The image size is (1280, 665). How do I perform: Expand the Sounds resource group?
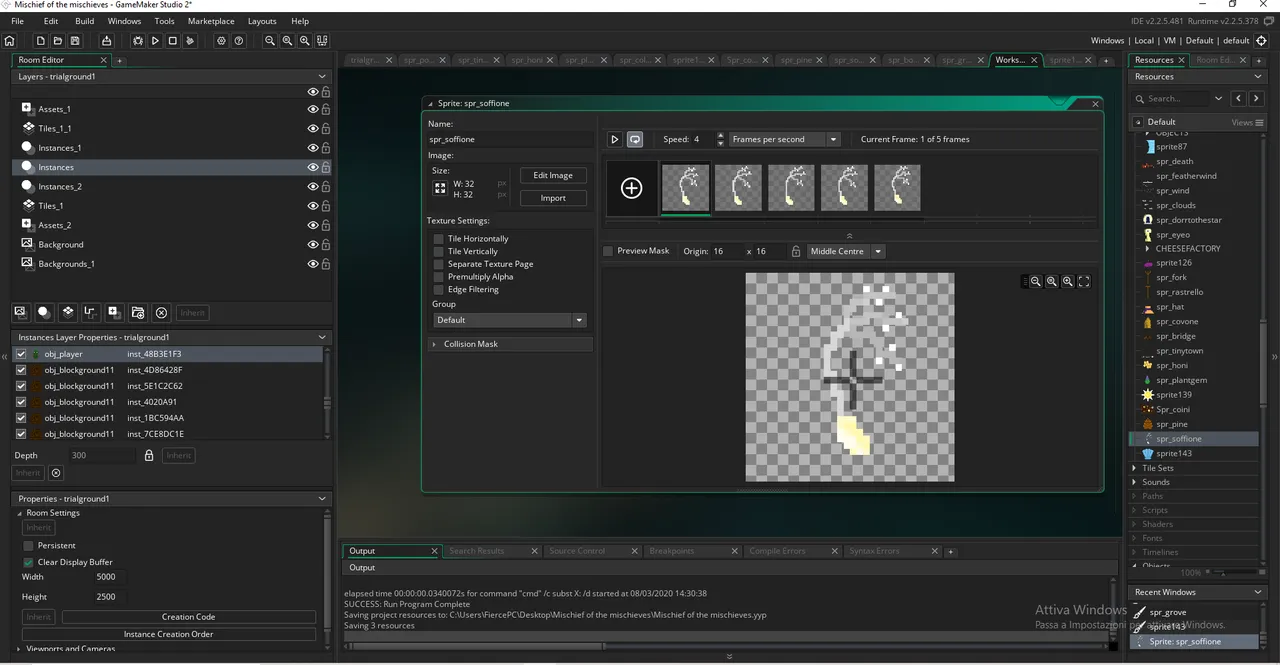[x=1135, y=482]
